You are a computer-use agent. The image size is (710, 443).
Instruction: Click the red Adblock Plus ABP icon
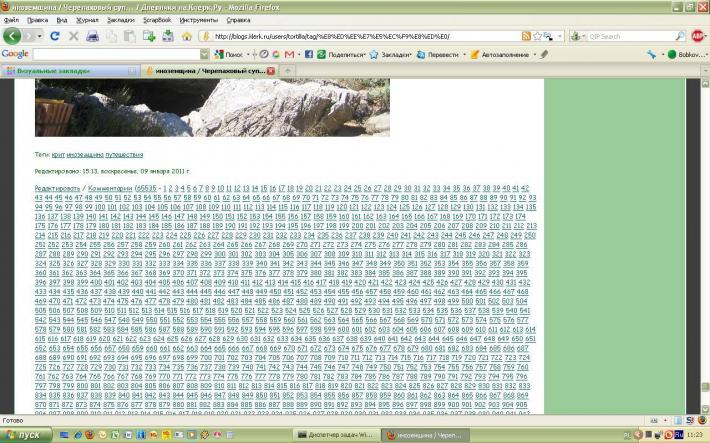coord(698,36)
